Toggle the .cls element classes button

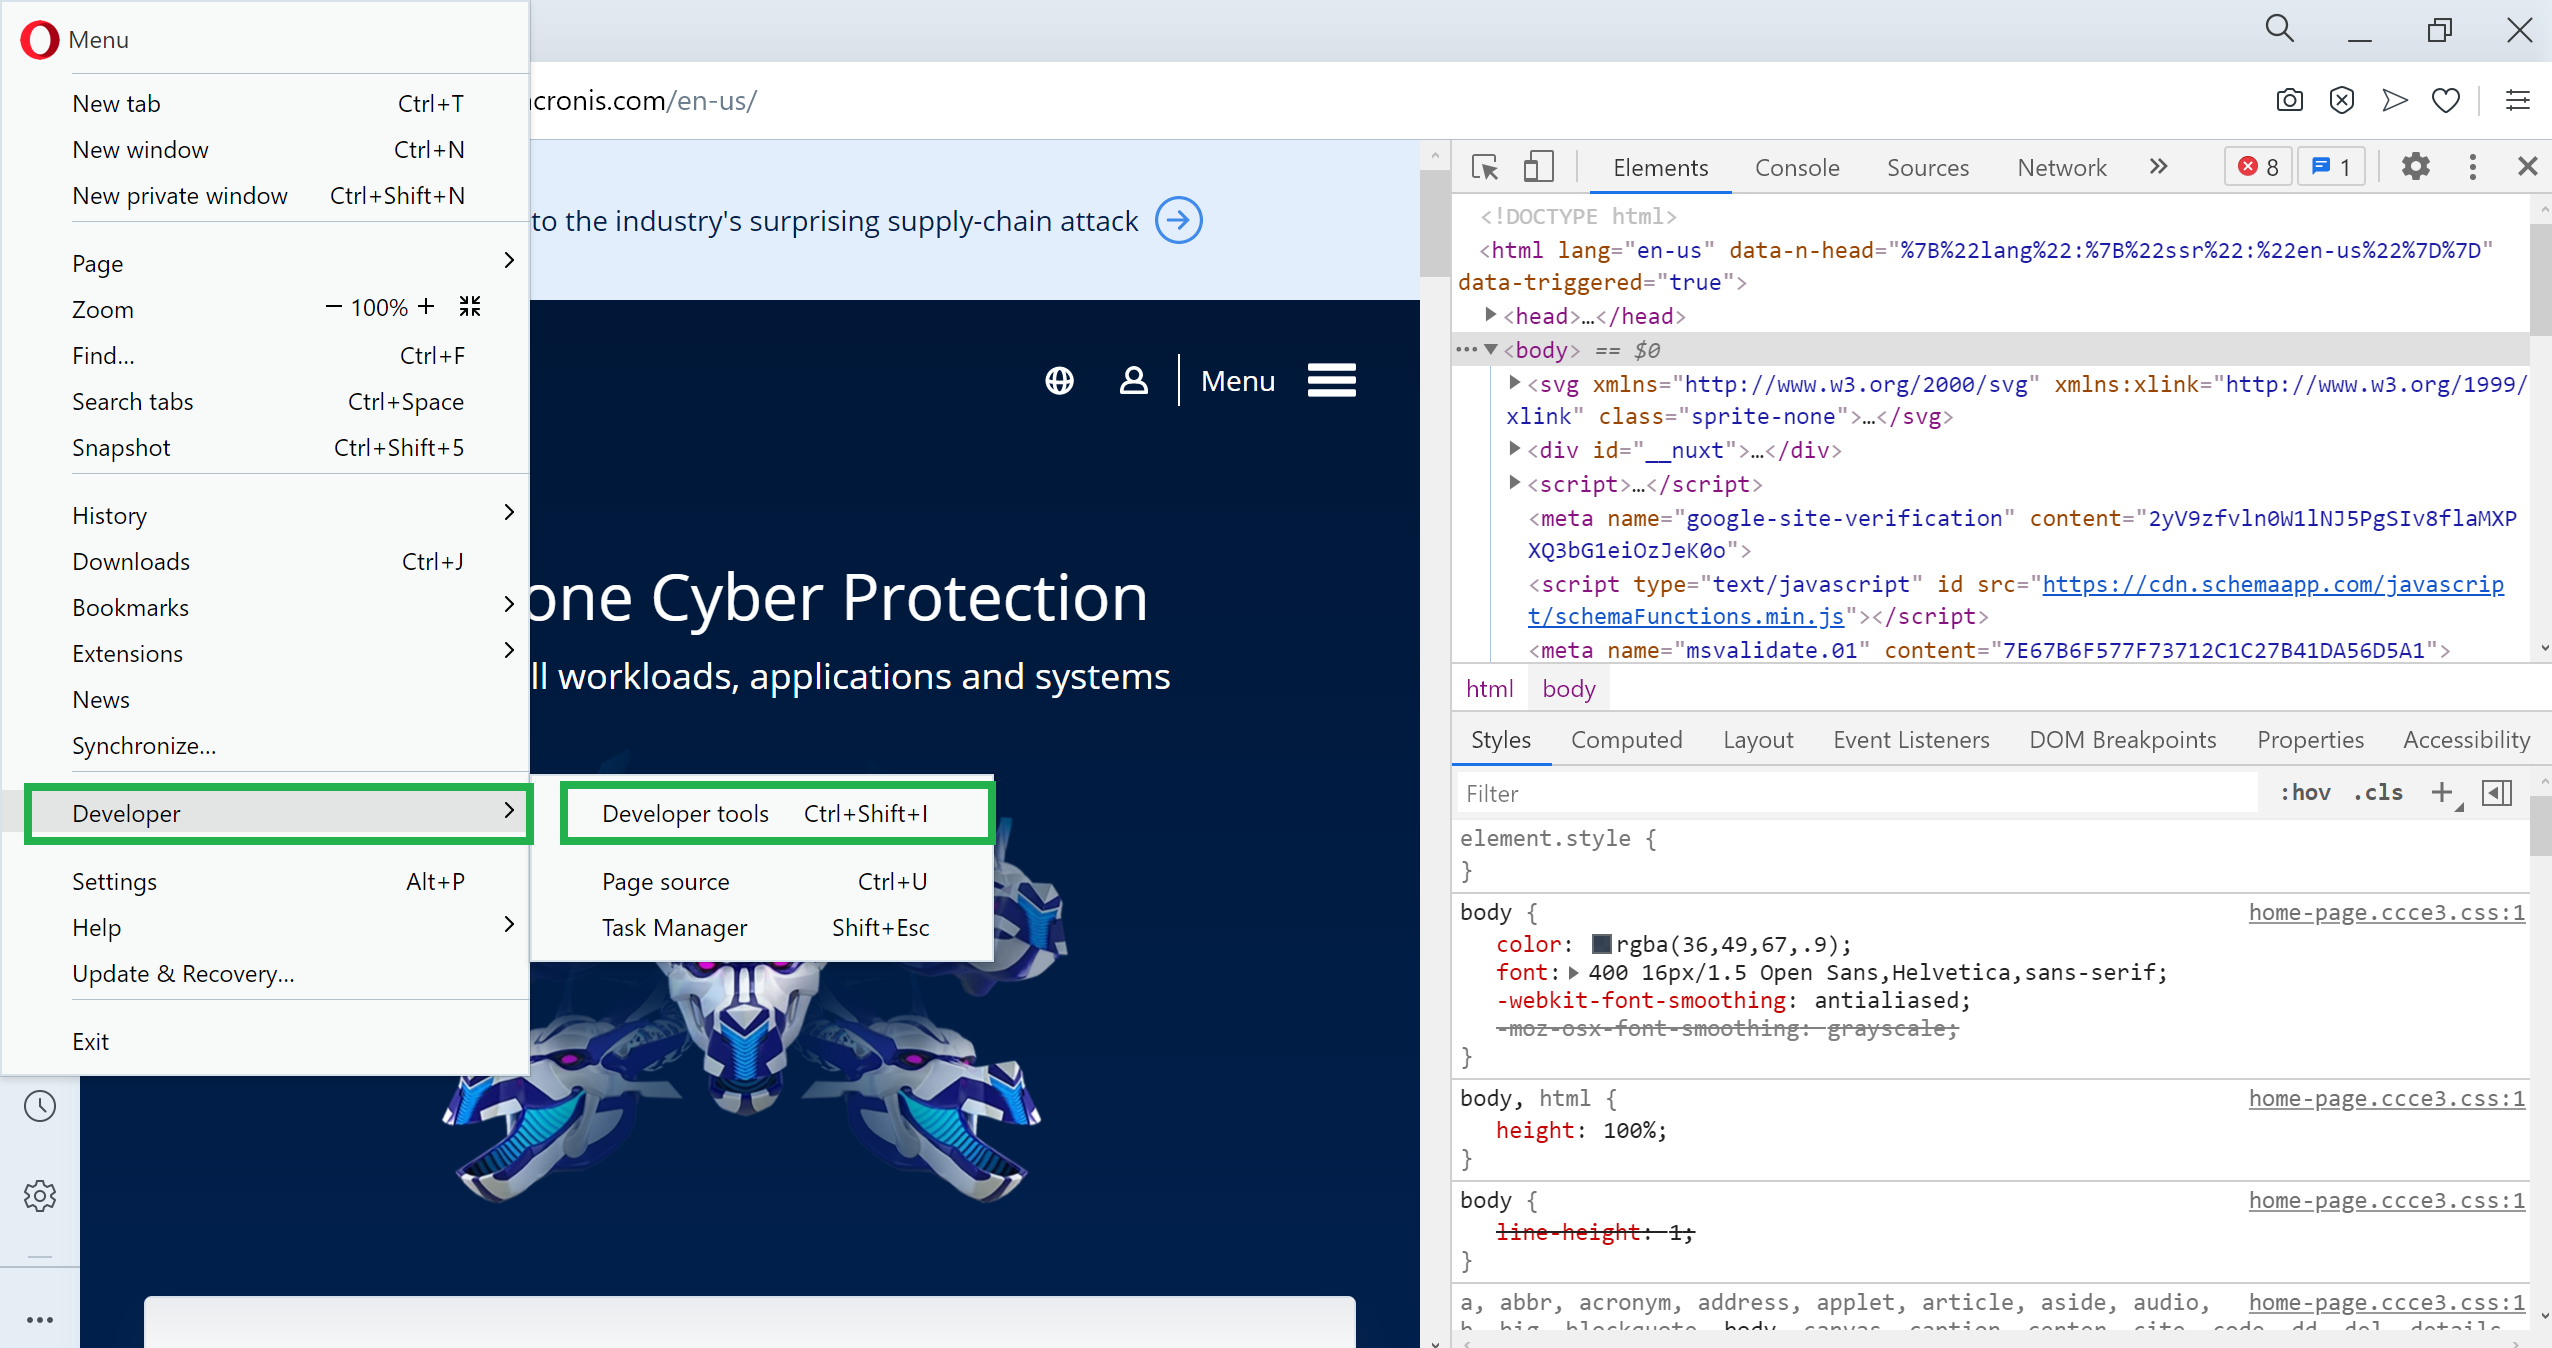2378,793
